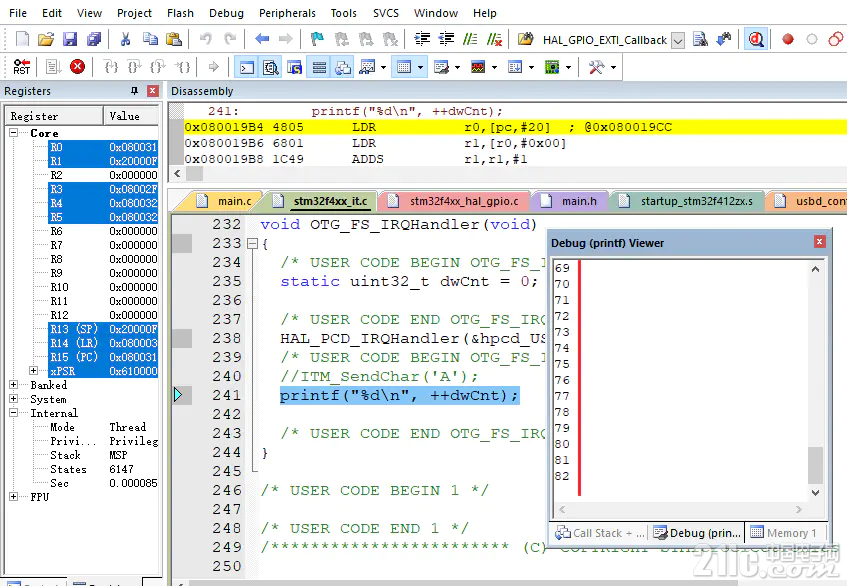Click the Paste clipboard icon
Viewport: 847px width, 586px height.
click(173, 39)
